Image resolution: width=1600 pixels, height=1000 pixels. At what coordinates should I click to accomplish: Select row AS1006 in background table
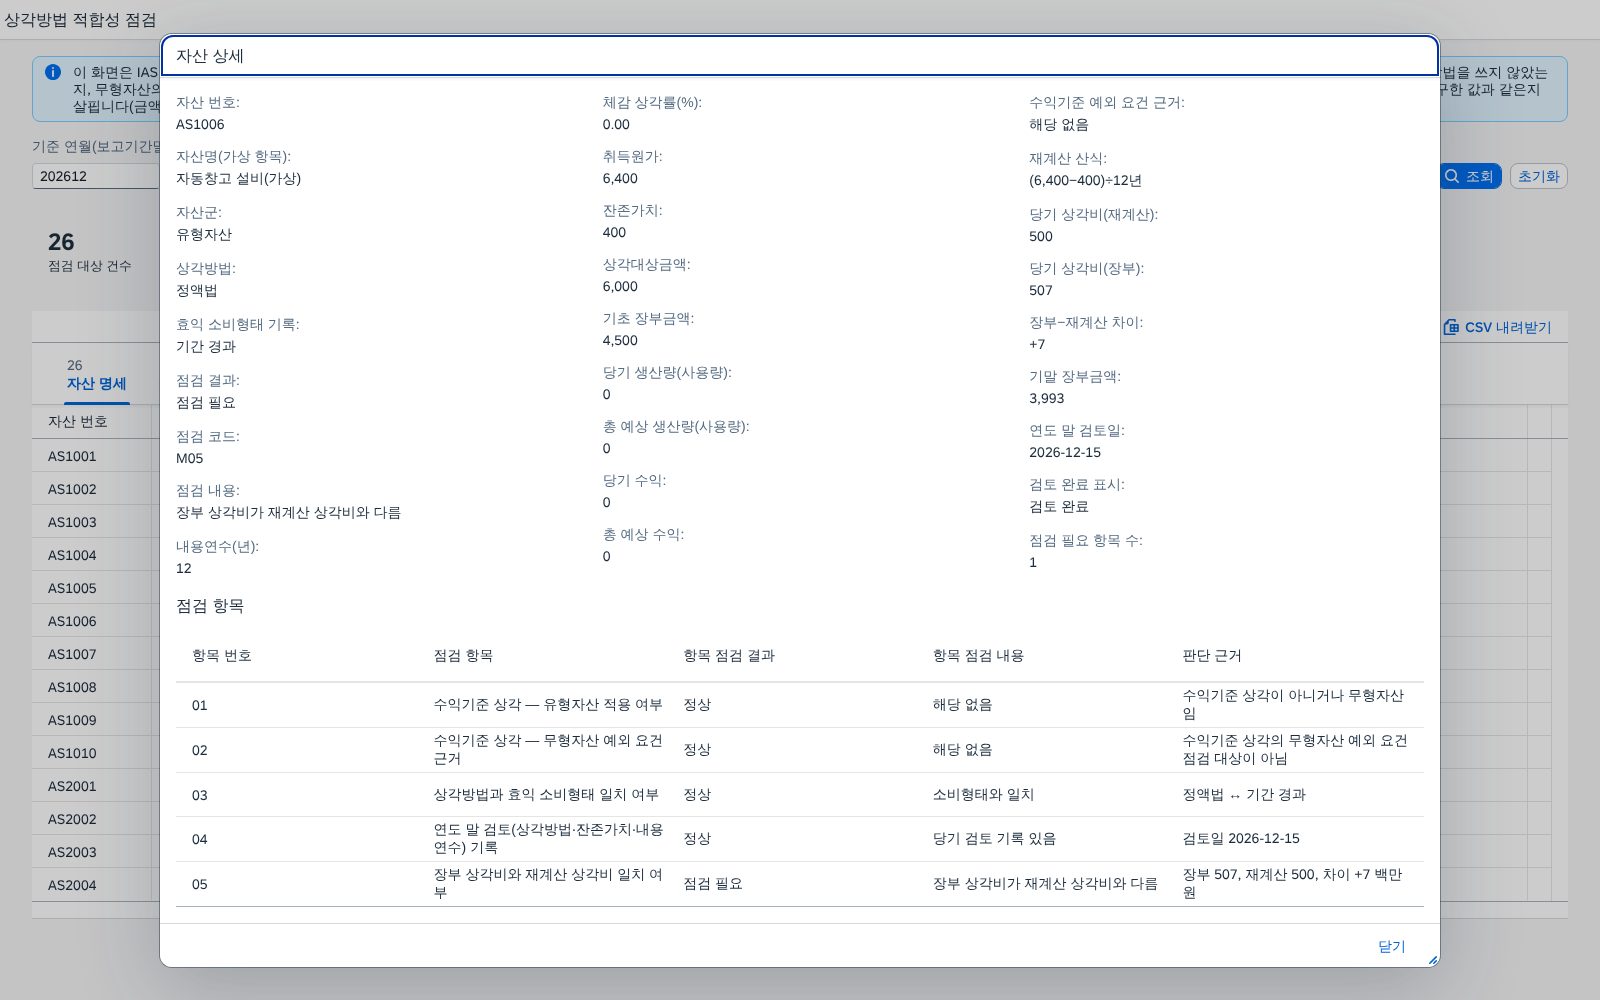(95, 621)
